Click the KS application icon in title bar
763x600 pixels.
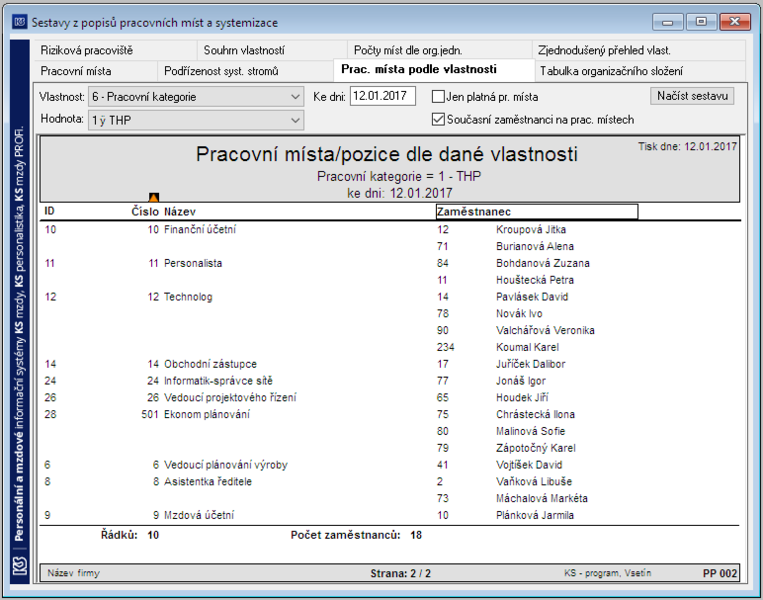click(x=19, y=22)
